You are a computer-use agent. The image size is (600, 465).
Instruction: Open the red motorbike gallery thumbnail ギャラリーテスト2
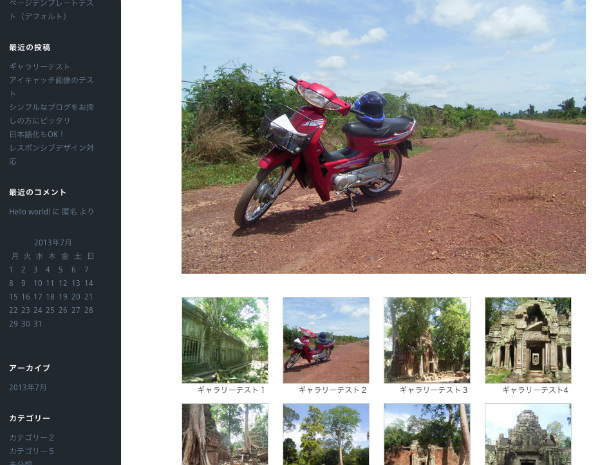click(x=326, y=340)
